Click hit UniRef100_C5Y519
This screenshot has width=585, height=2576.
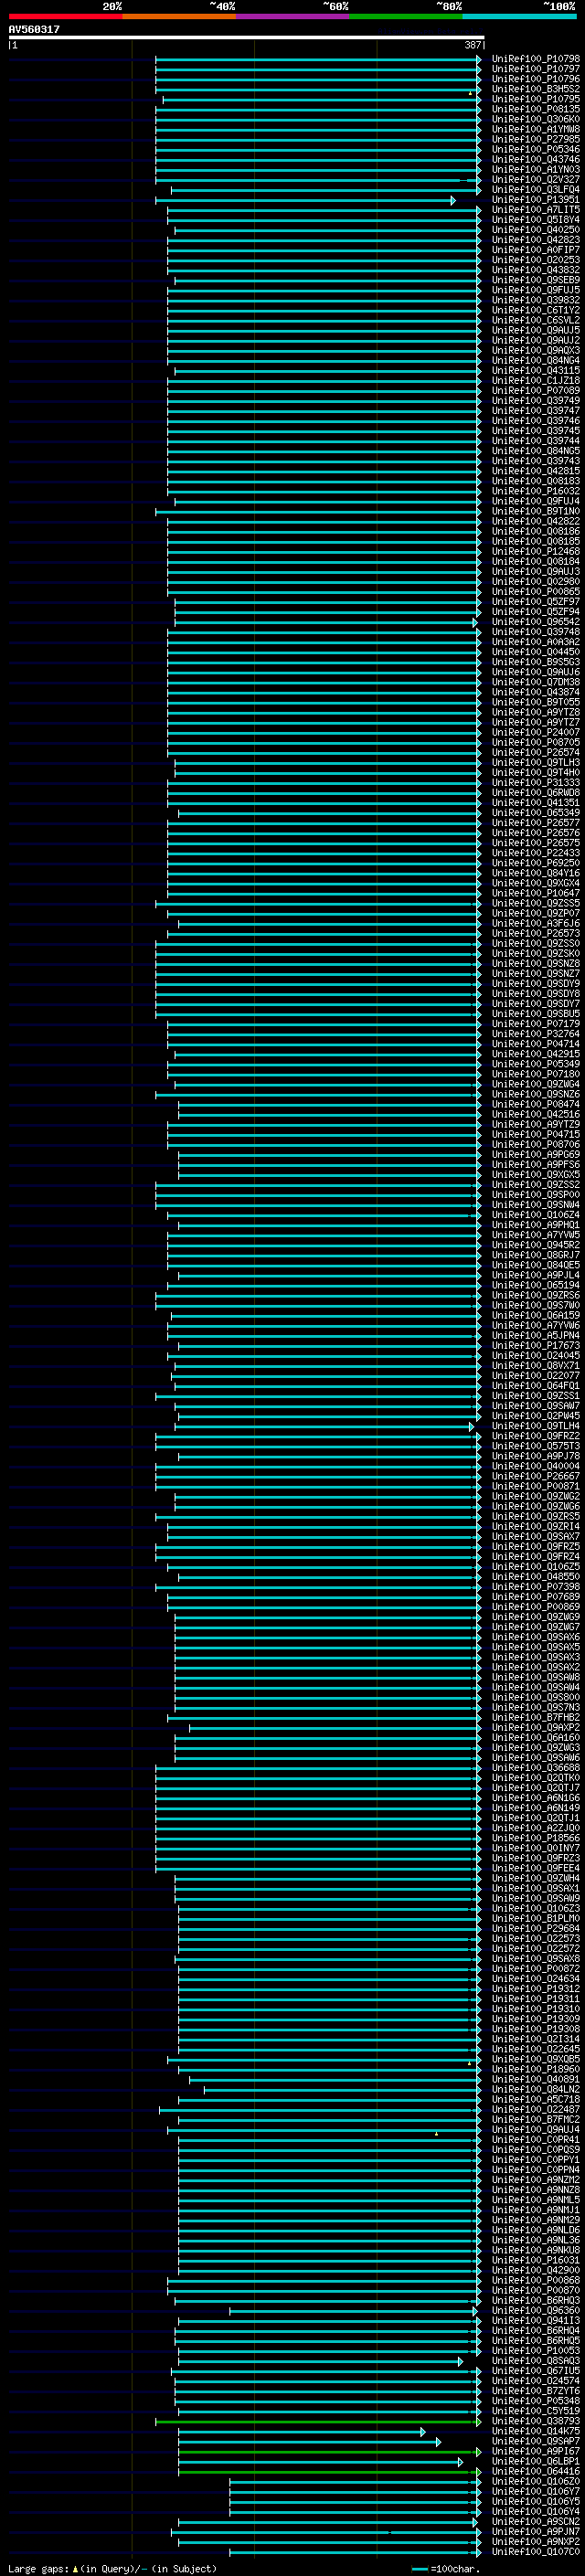pos(536,2410)
